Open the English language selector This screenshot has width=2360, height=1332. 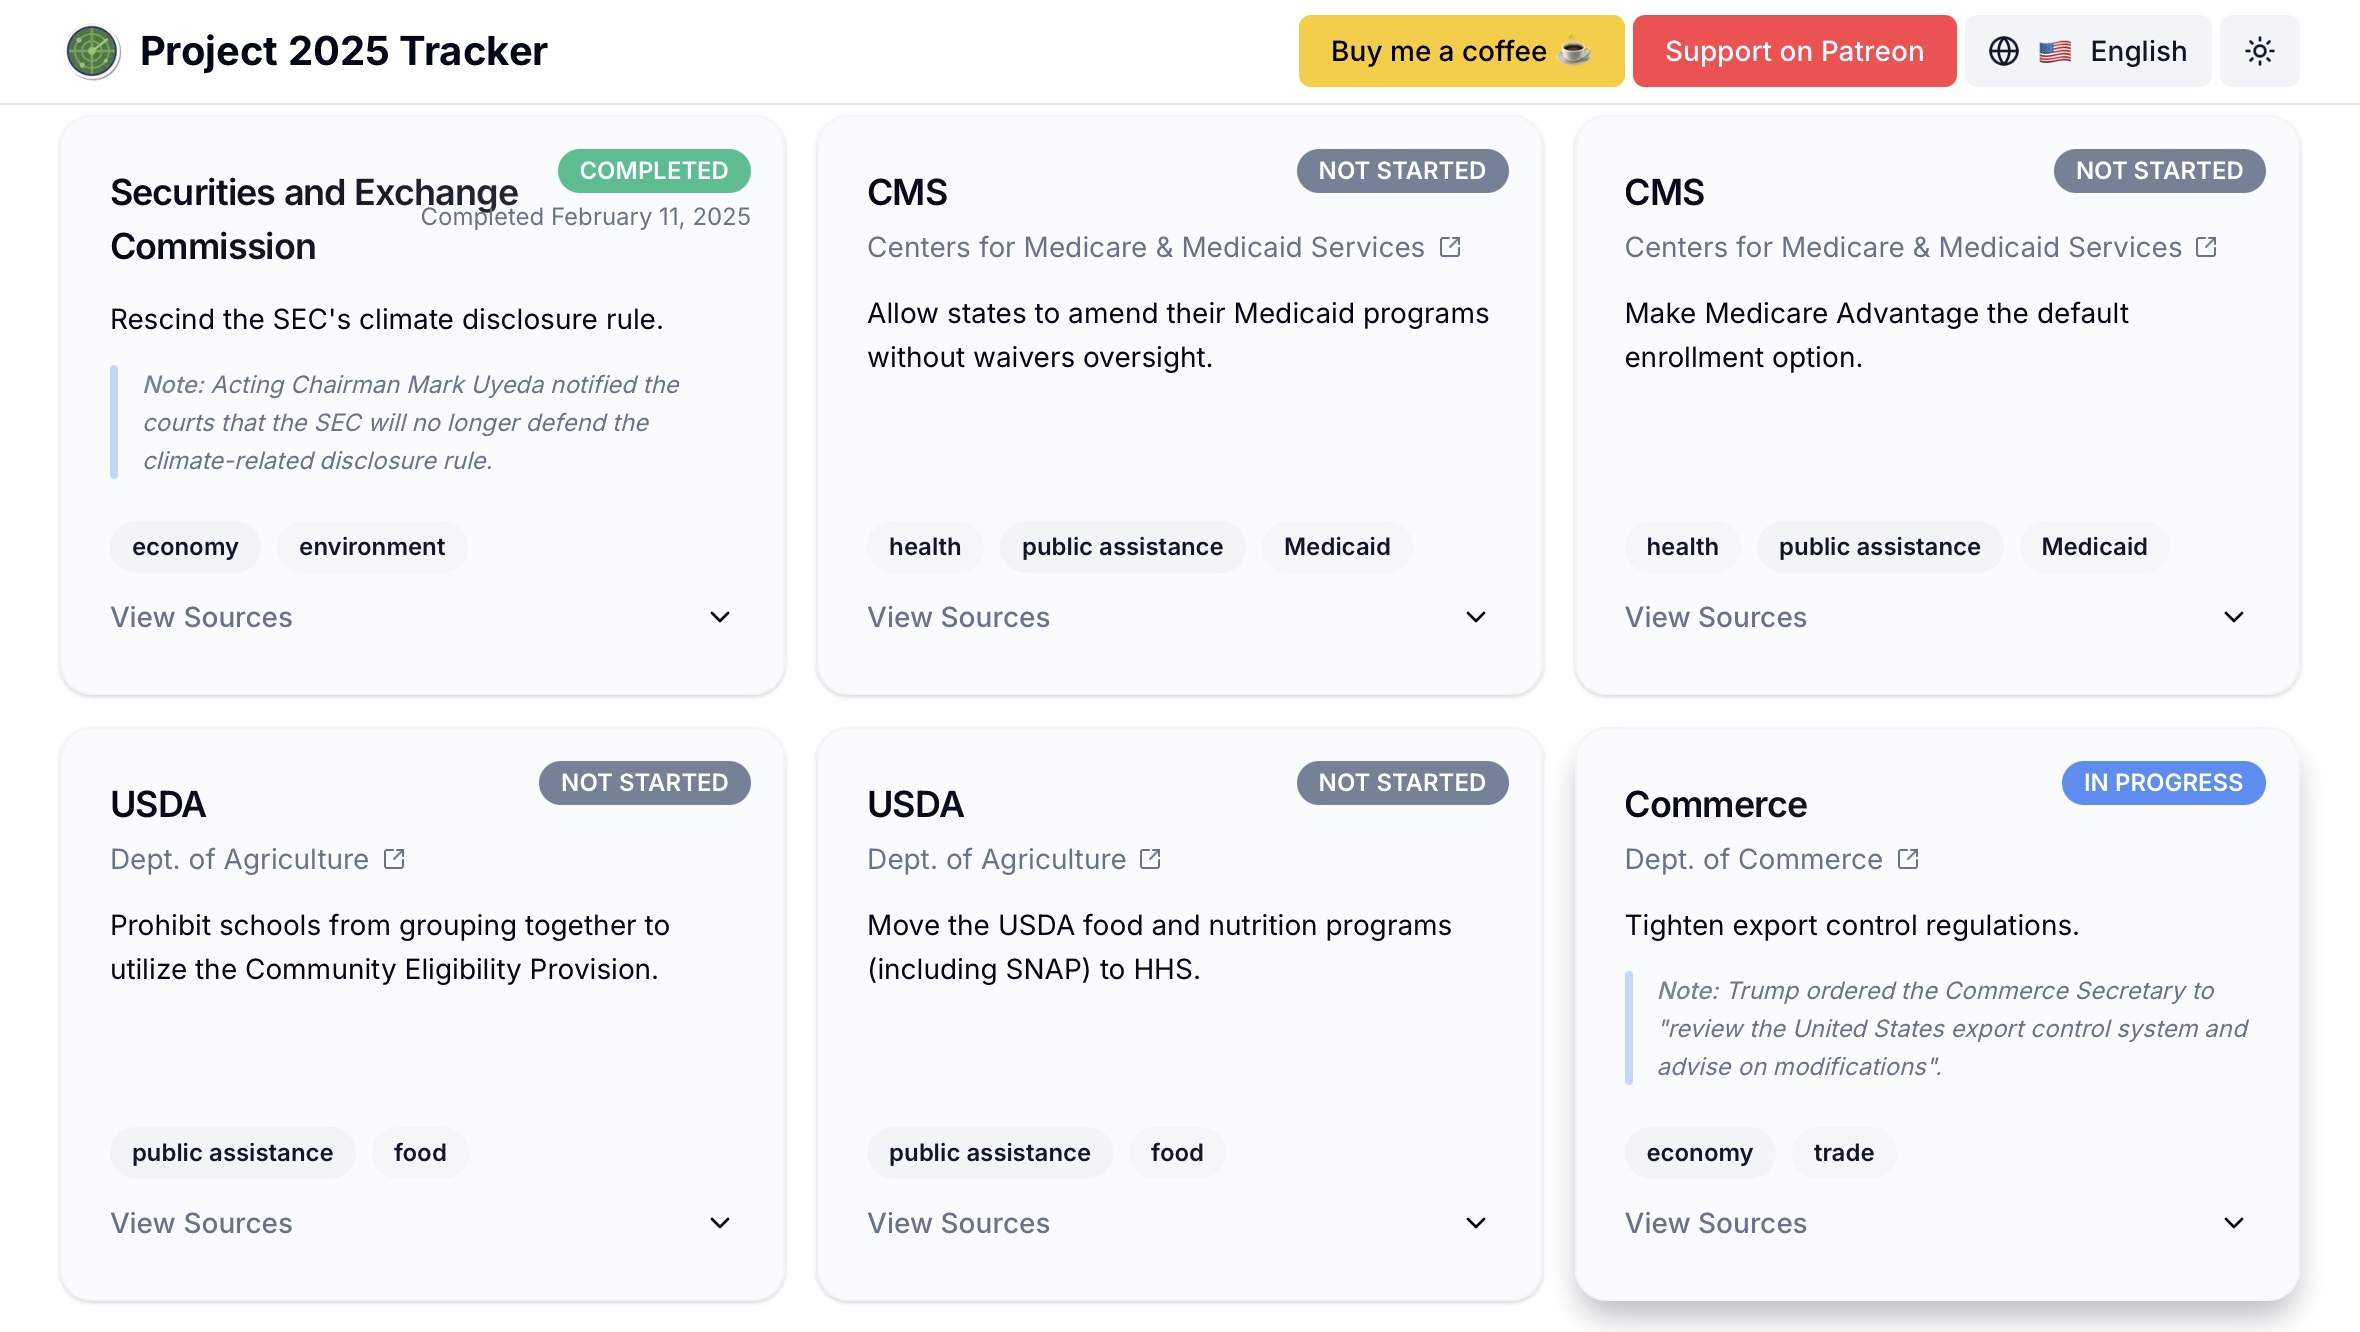2137,51
